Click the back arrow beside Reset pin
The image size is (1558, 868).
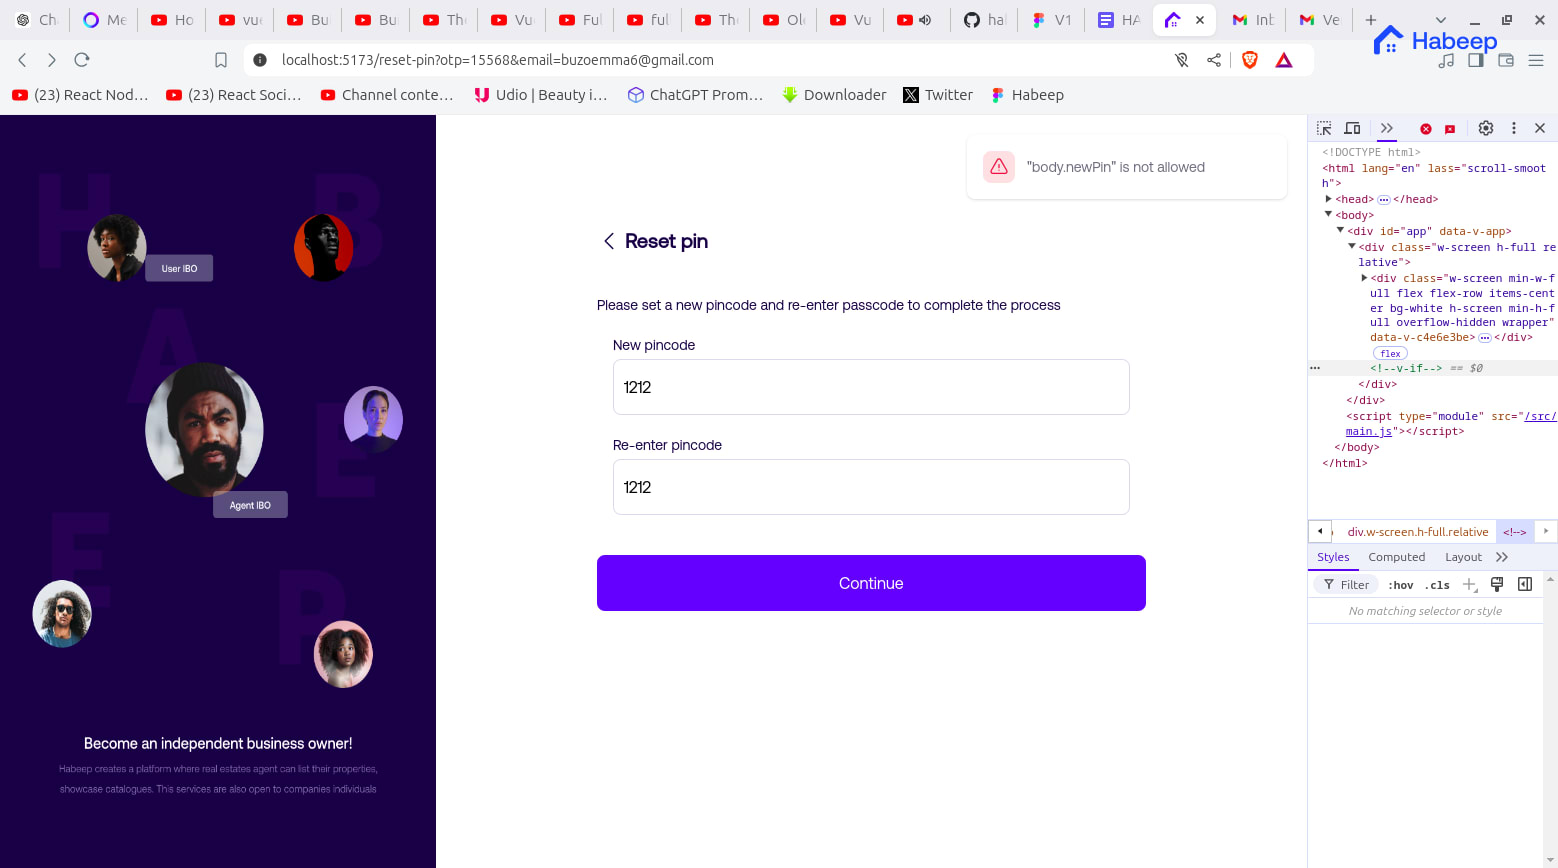pos(608,241)
